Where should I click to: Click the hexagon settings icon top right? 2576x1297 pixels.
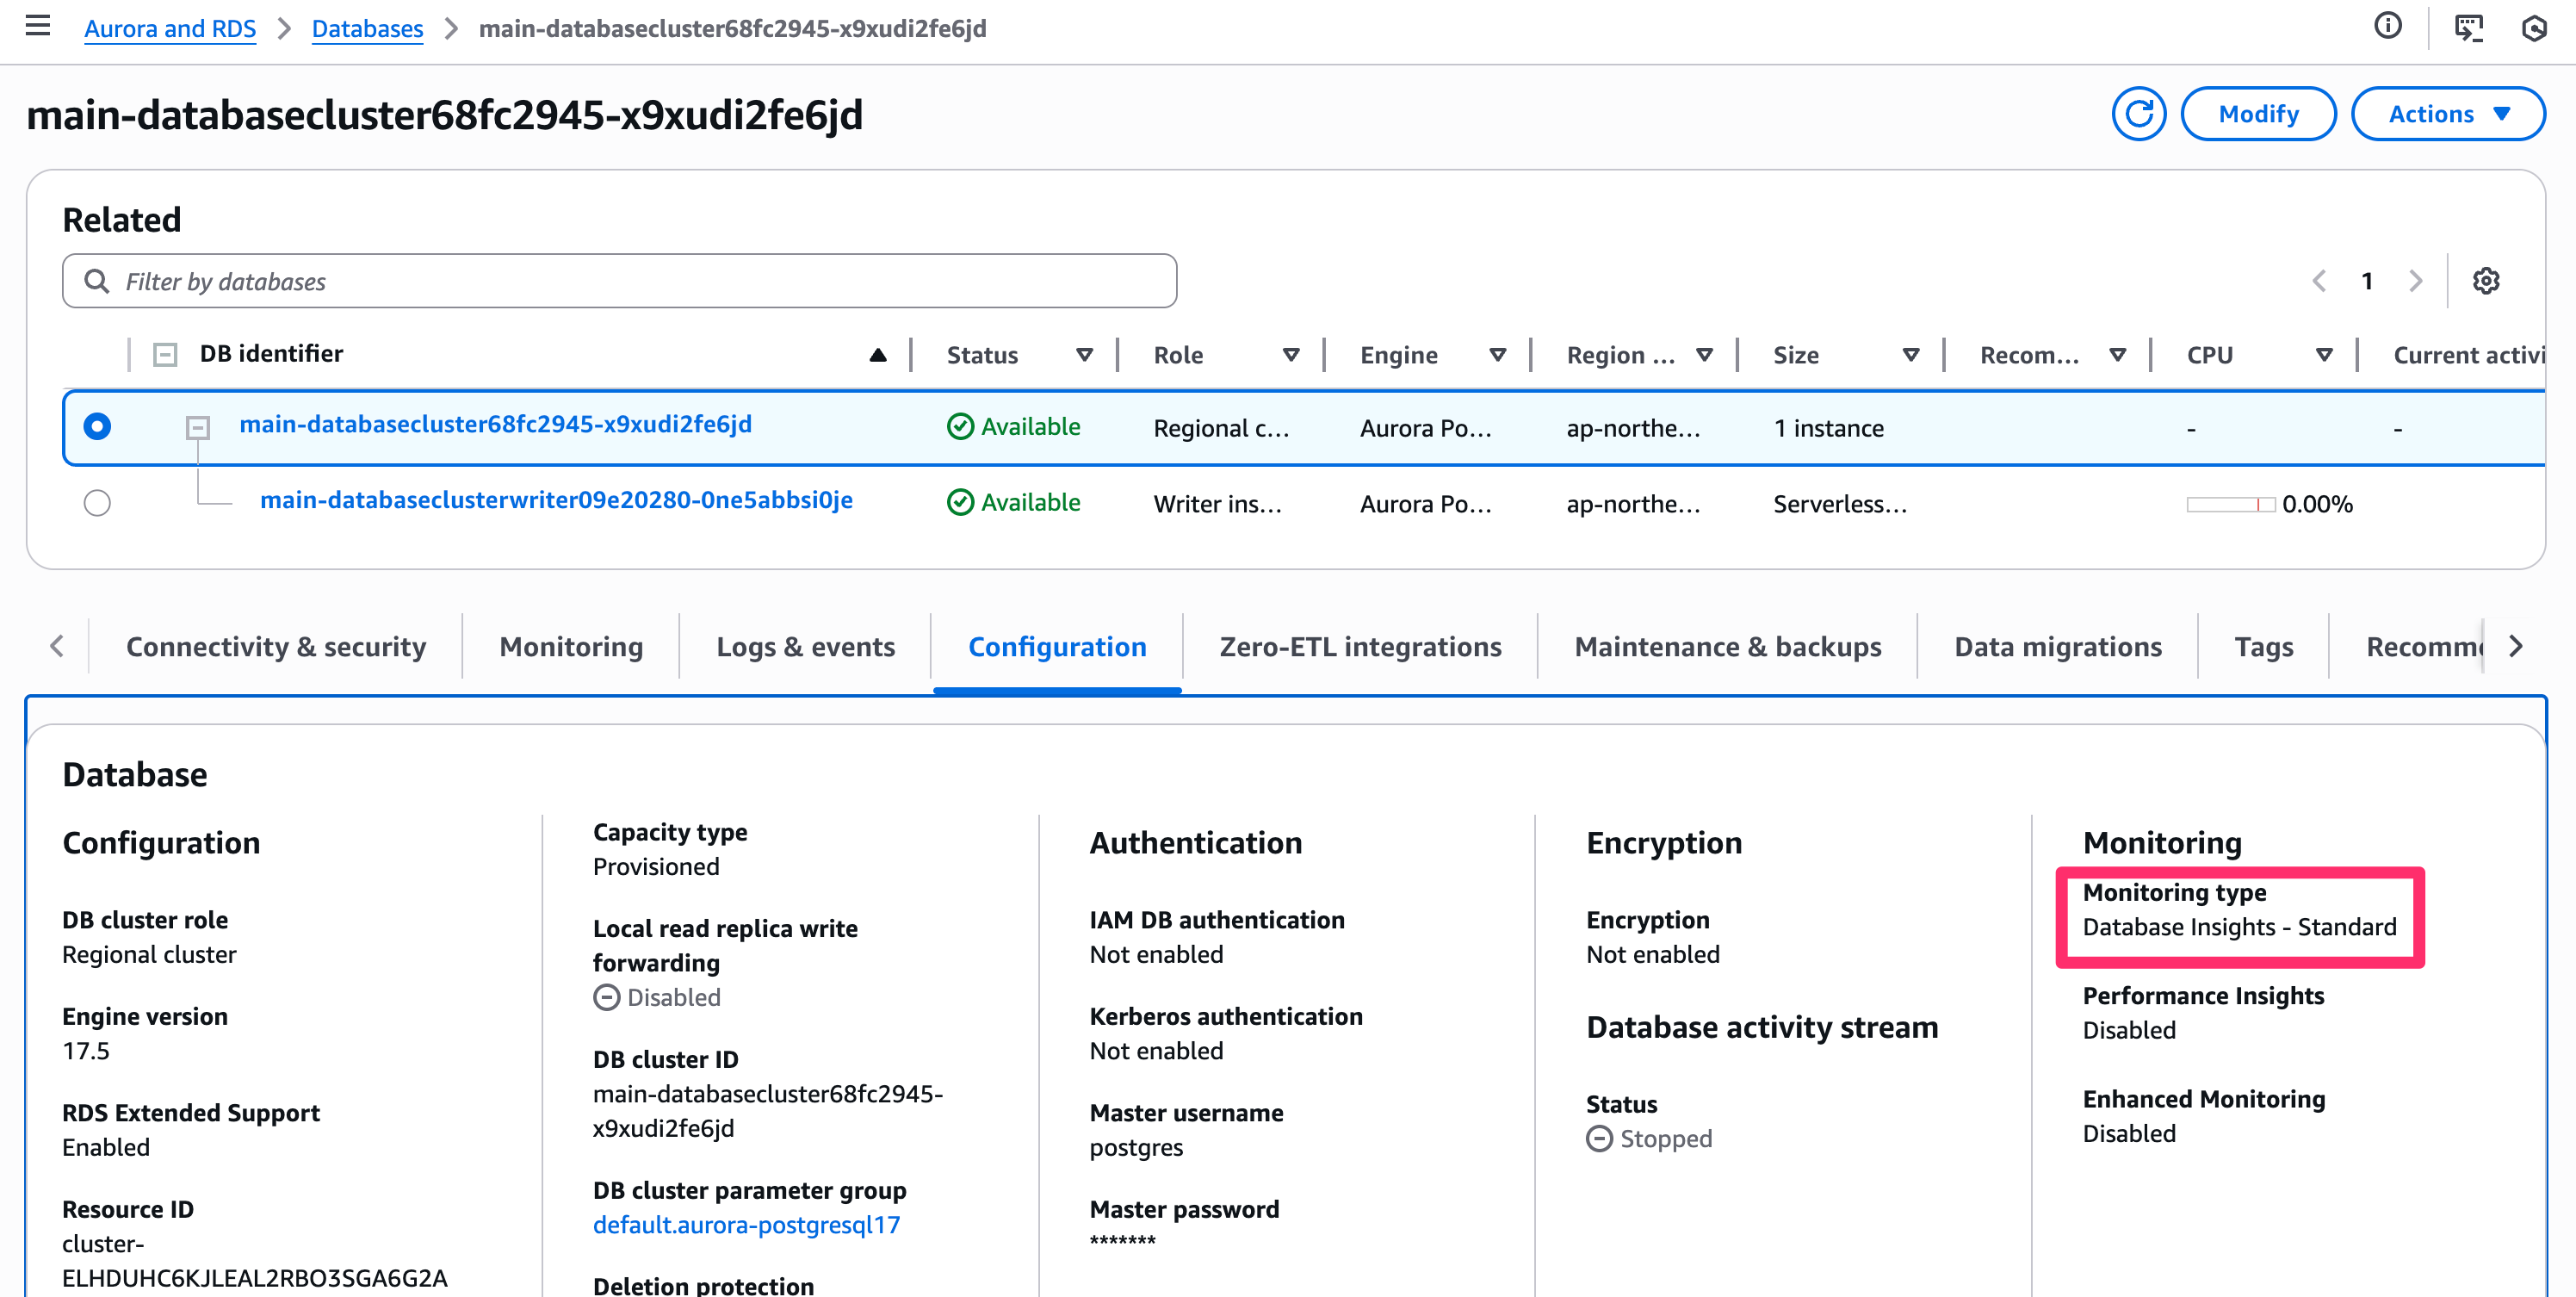coord(2534,27)
